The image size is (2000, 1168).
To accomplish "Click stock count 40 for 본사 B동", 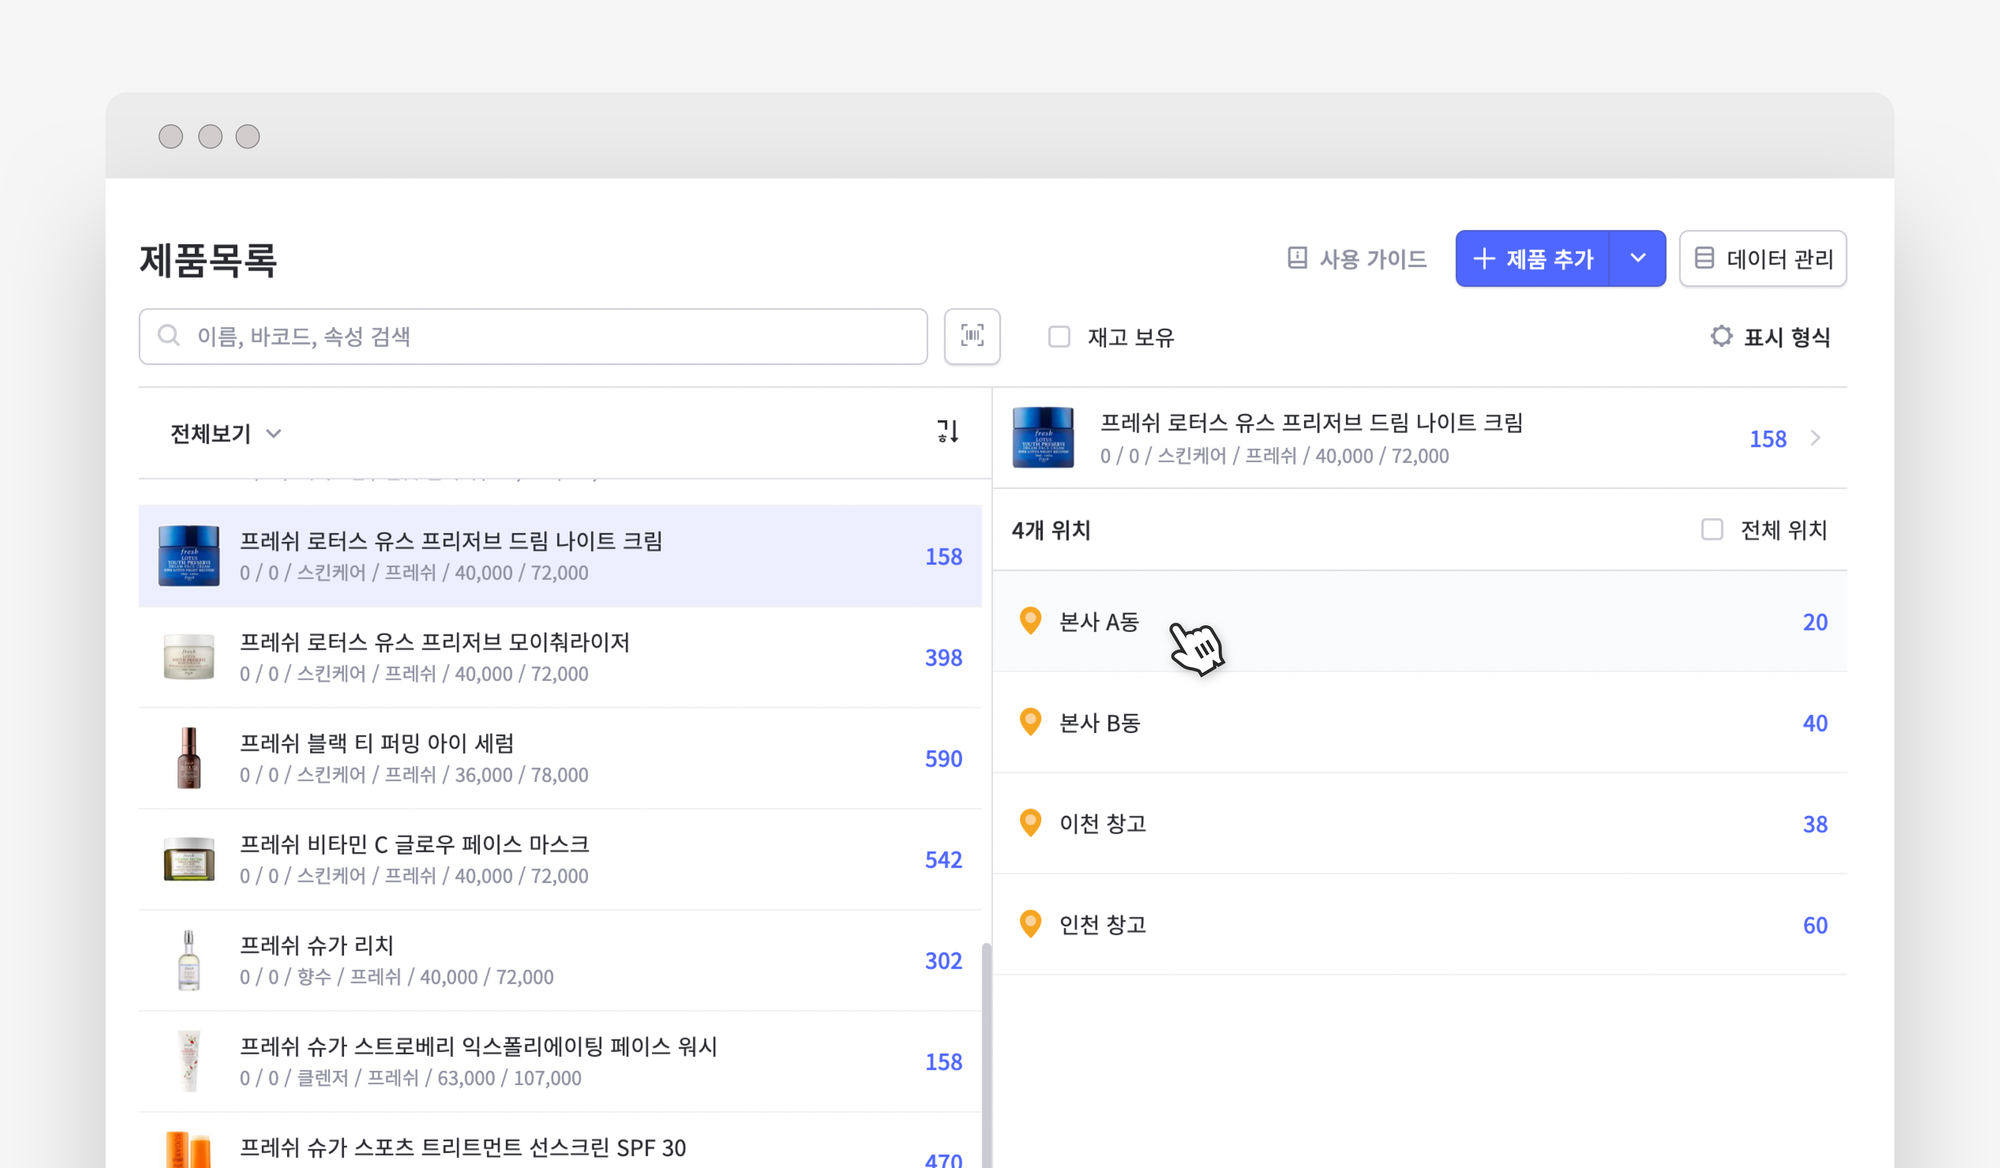I will tap(1815, 723).
